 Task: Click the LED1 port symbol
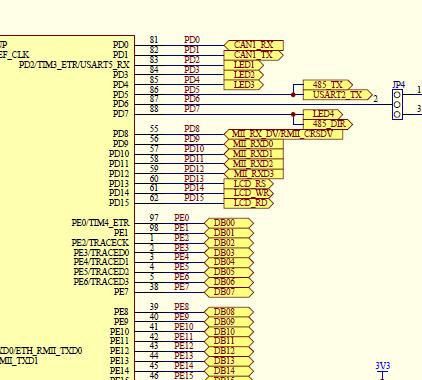click(244, 65)
